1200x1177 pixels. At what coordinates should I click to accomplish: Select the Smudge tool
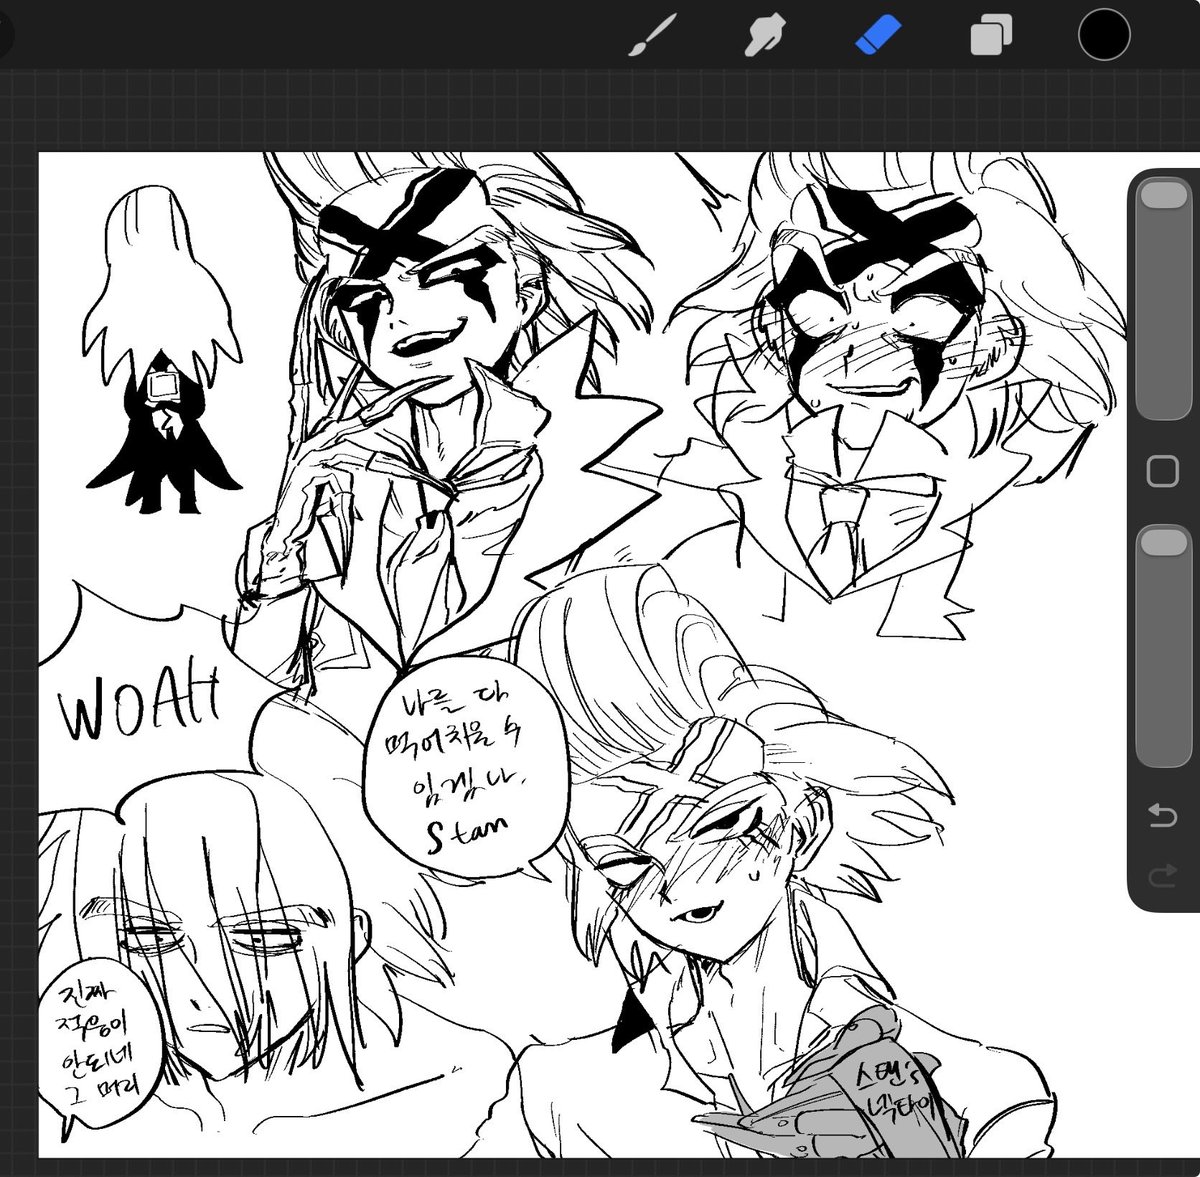pos(765,36)
